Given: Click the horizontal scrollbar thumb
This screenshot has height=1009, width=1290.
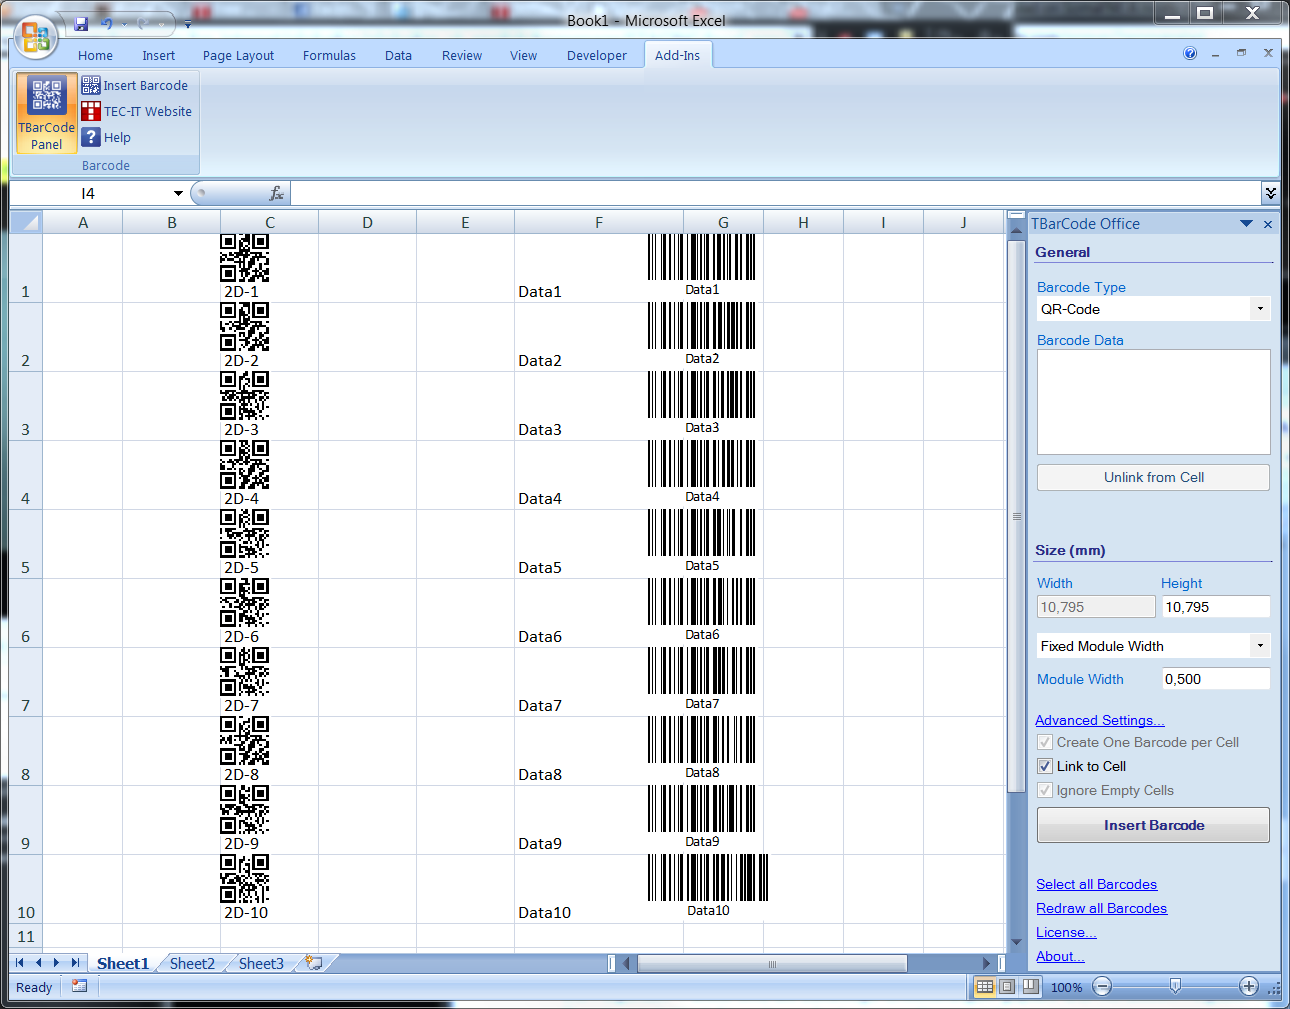Looking at the screenshot, I should click(772, 963).
